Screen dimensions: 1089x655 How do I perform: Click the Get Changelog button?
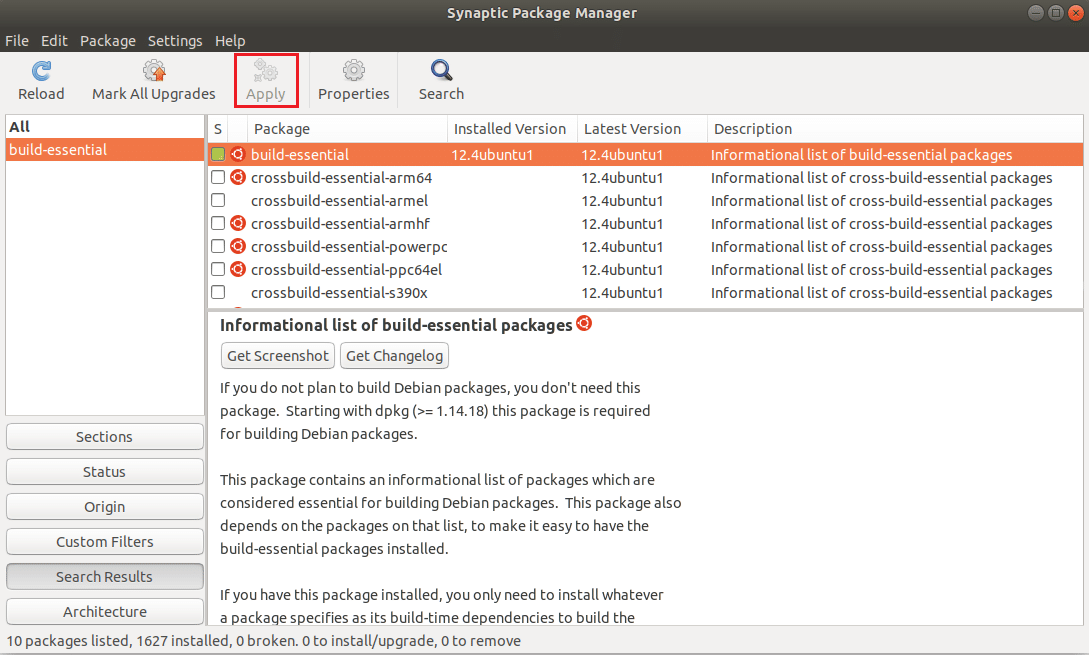(x=395, y=356)
